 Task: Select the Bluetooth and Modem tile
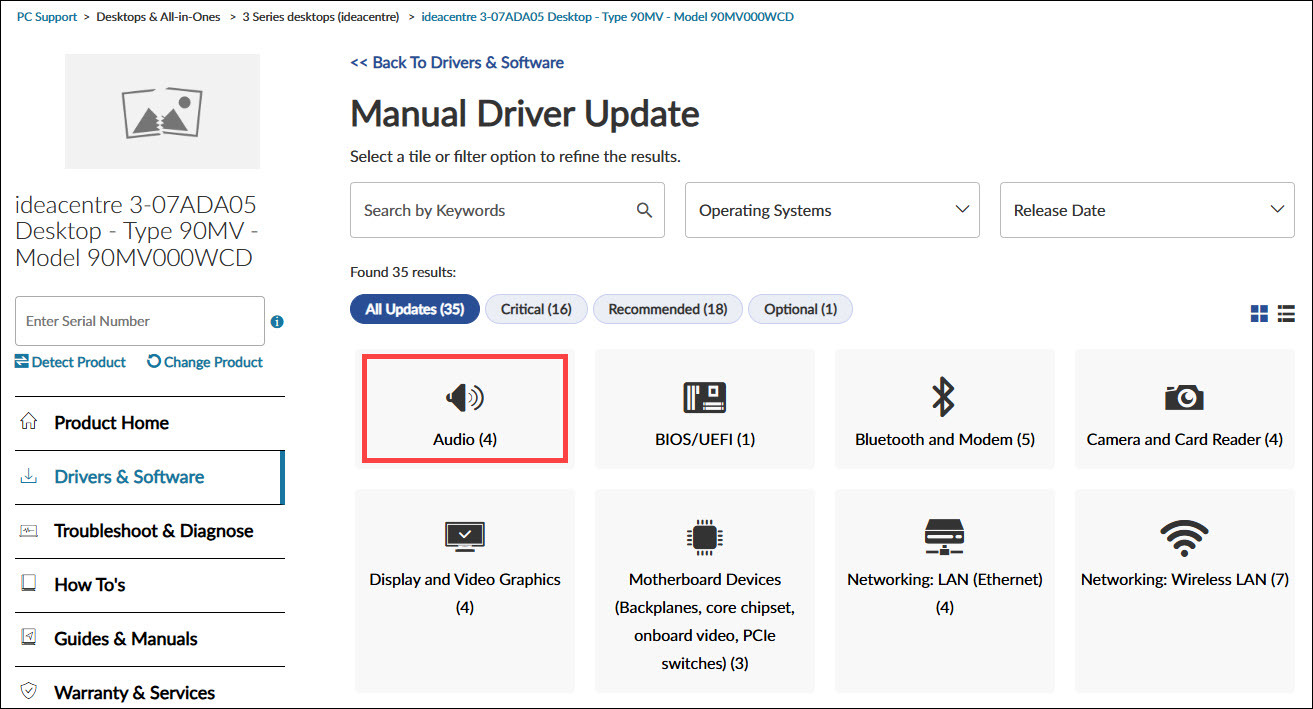coord(944,409)
